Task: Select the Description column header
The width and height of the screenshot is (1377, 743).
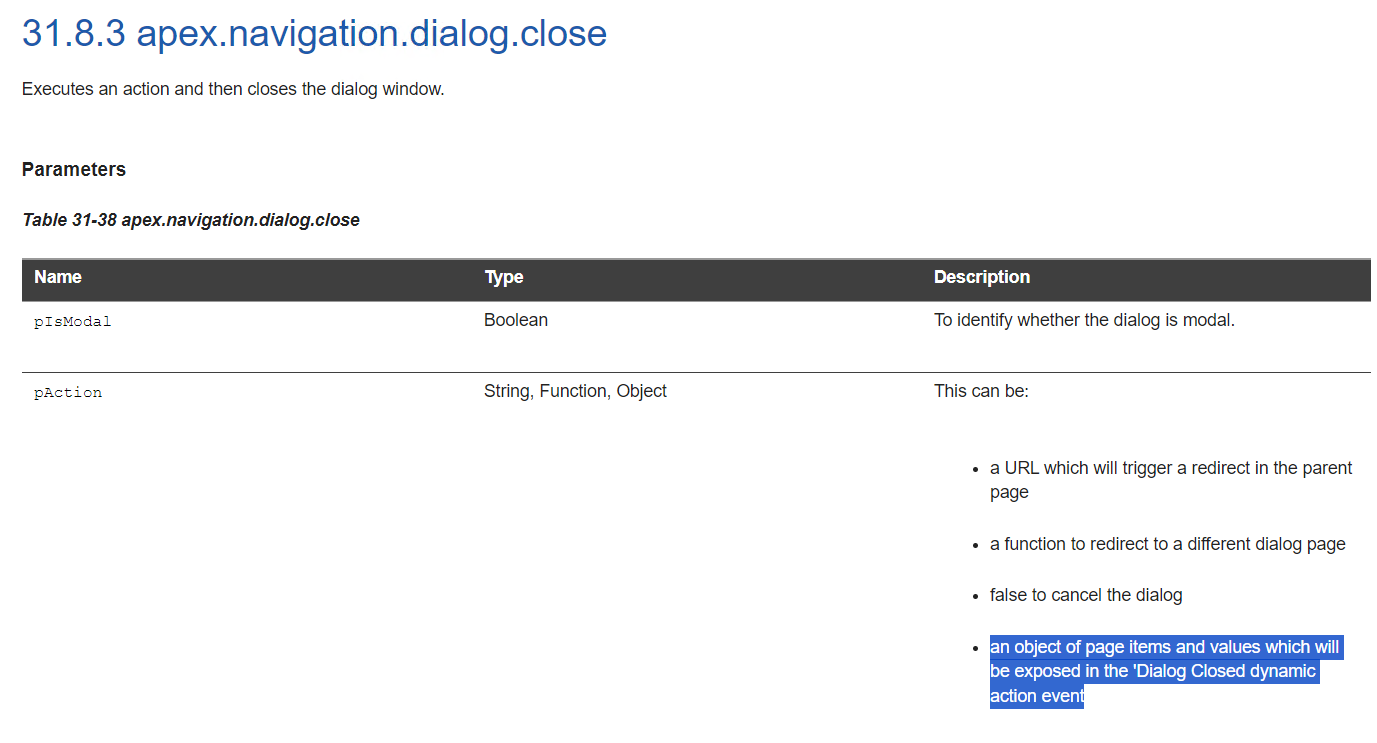Action: [x=981, y=277]
